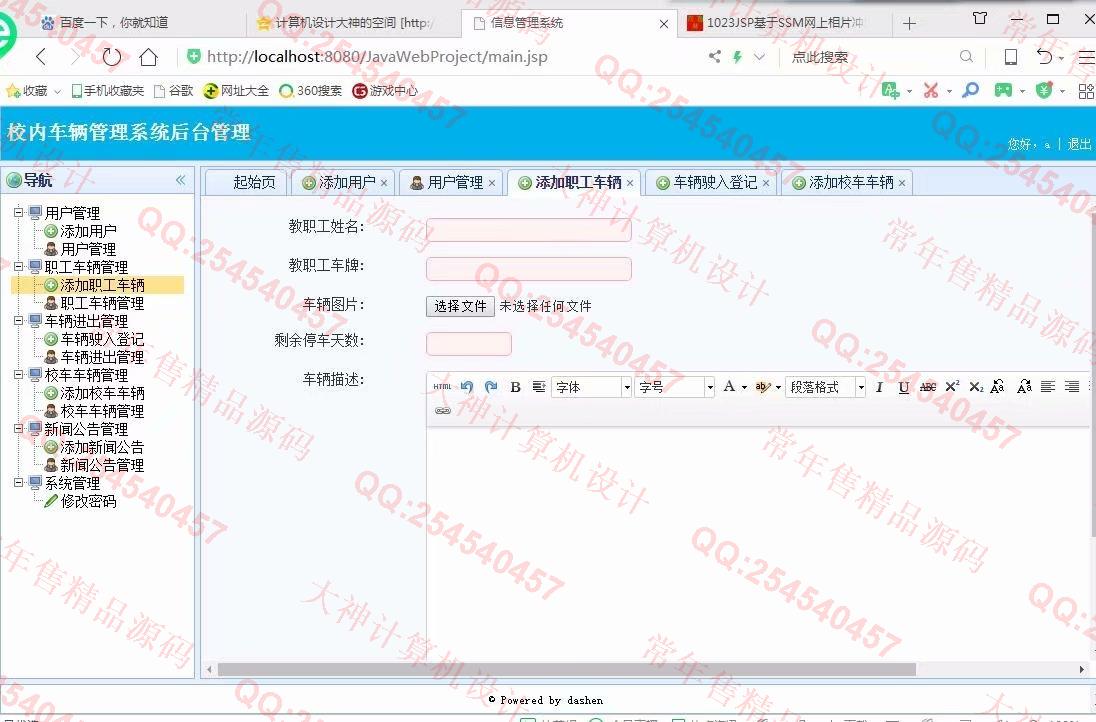
Task: Collapse the 新闻公告管理 tree node
Action: tap(19, 428)
